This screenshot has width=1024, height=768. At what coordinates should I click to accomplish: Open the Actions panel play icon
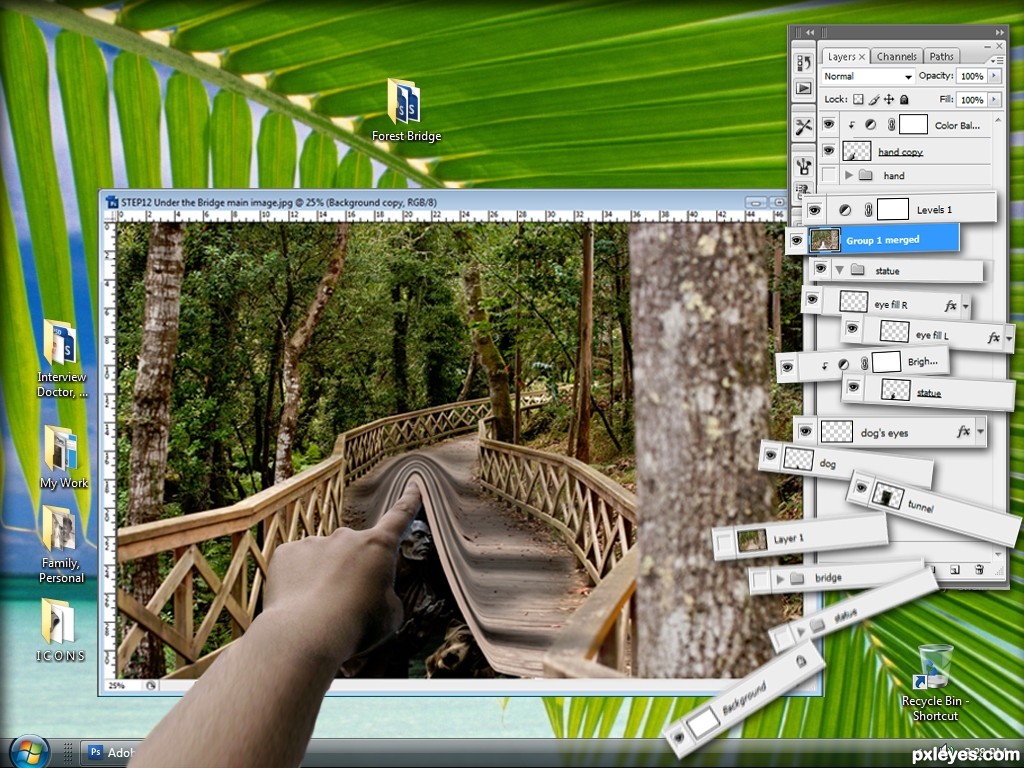804,88
